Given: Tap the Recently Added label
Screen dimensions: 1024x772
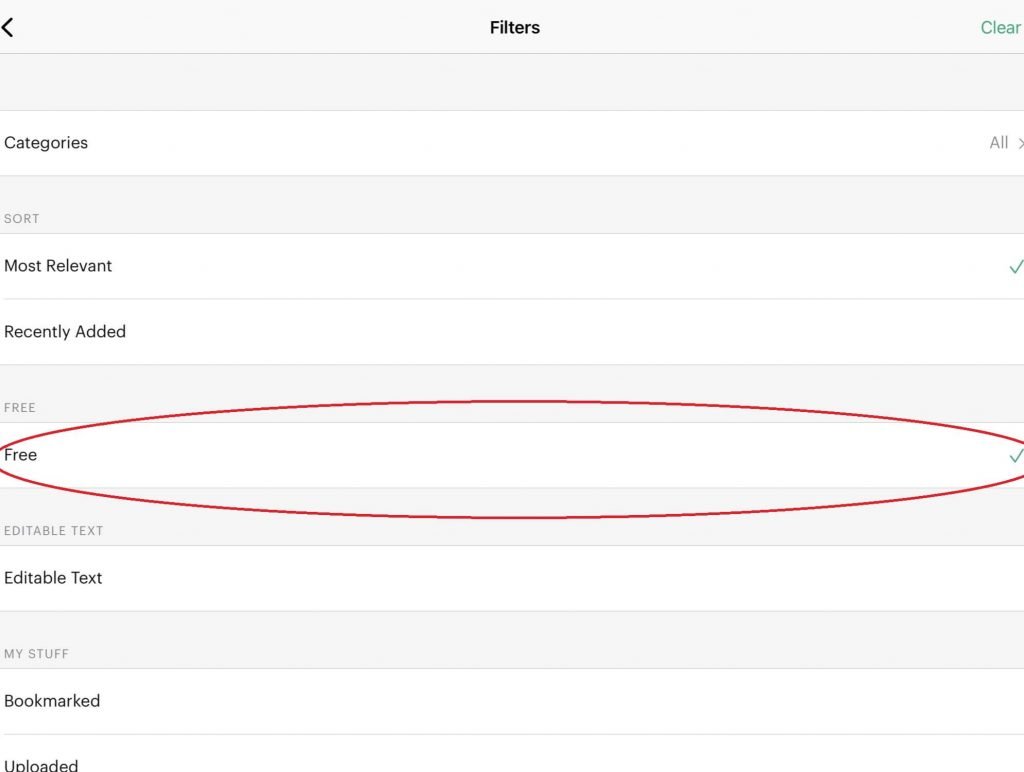Looking at the screenshot, I should [x=65, y=332].
